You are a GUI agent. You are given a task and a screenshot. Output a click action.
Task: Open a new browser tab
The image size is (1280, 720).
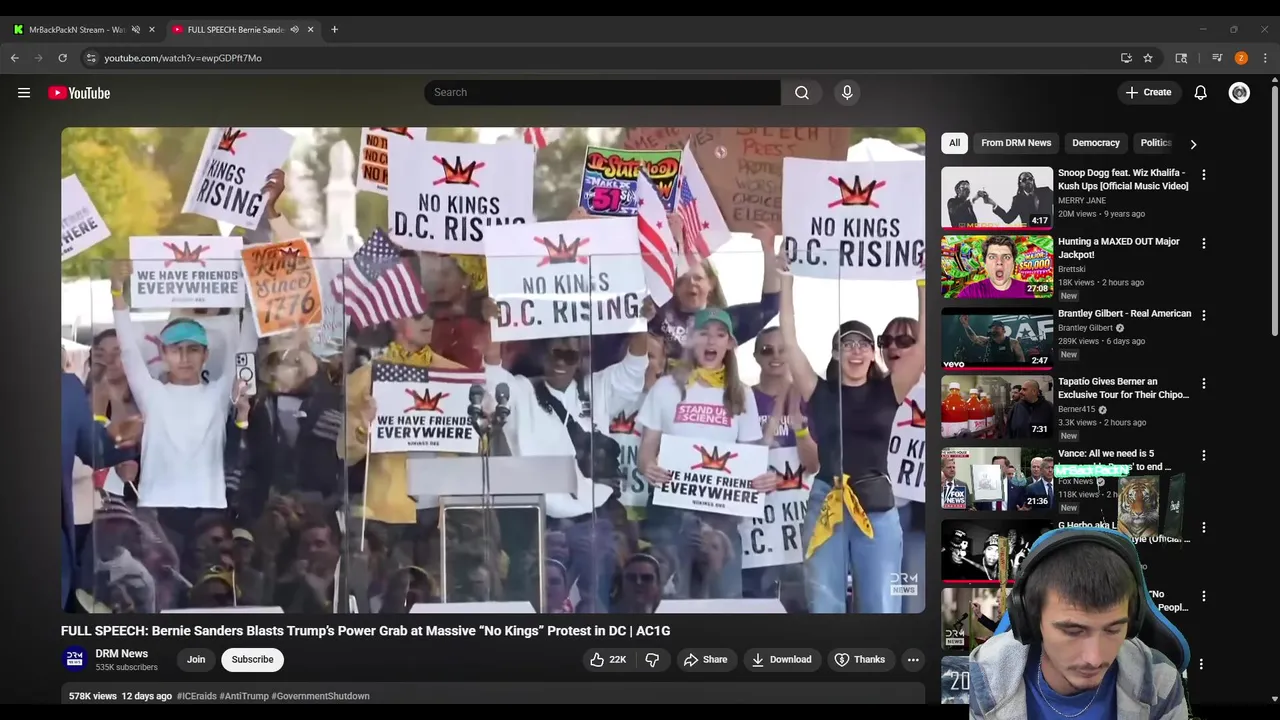[x=334, y=29]
